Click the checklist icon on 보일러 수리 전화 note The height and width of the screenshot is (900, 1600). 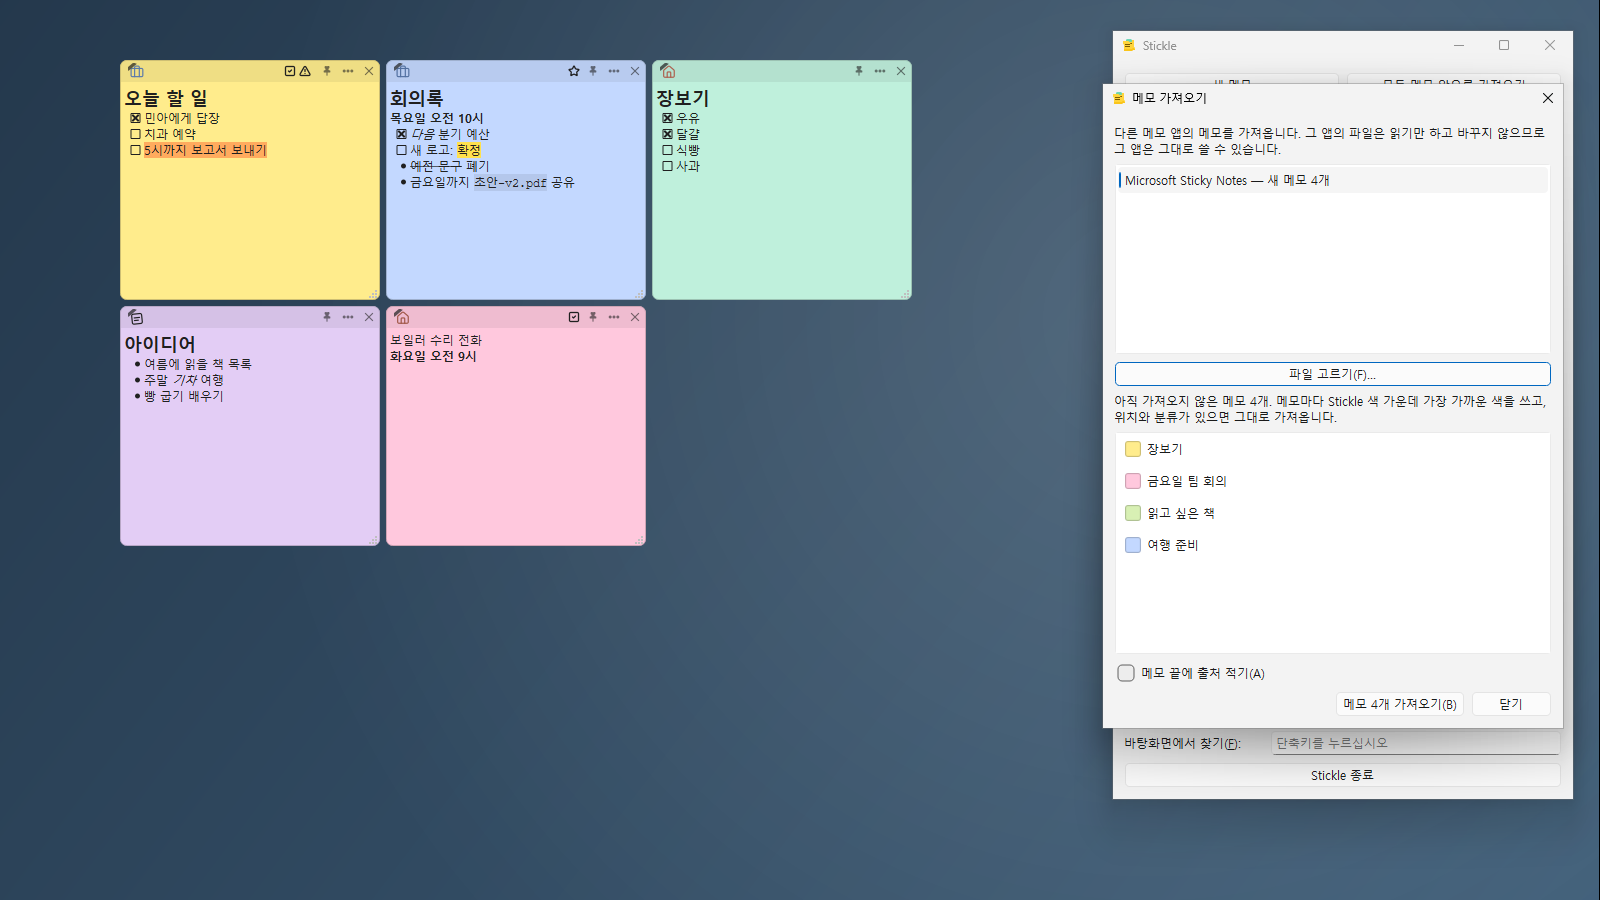point(574,317)
